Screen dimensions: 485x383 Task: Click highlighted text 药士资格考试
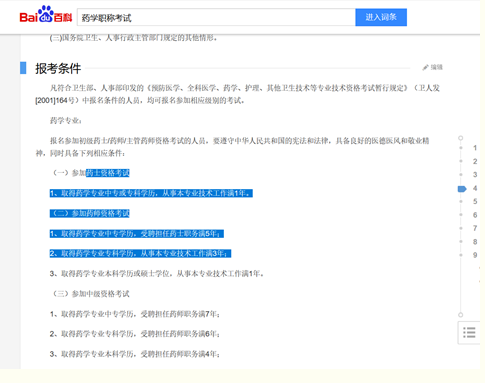coord(108,173)
